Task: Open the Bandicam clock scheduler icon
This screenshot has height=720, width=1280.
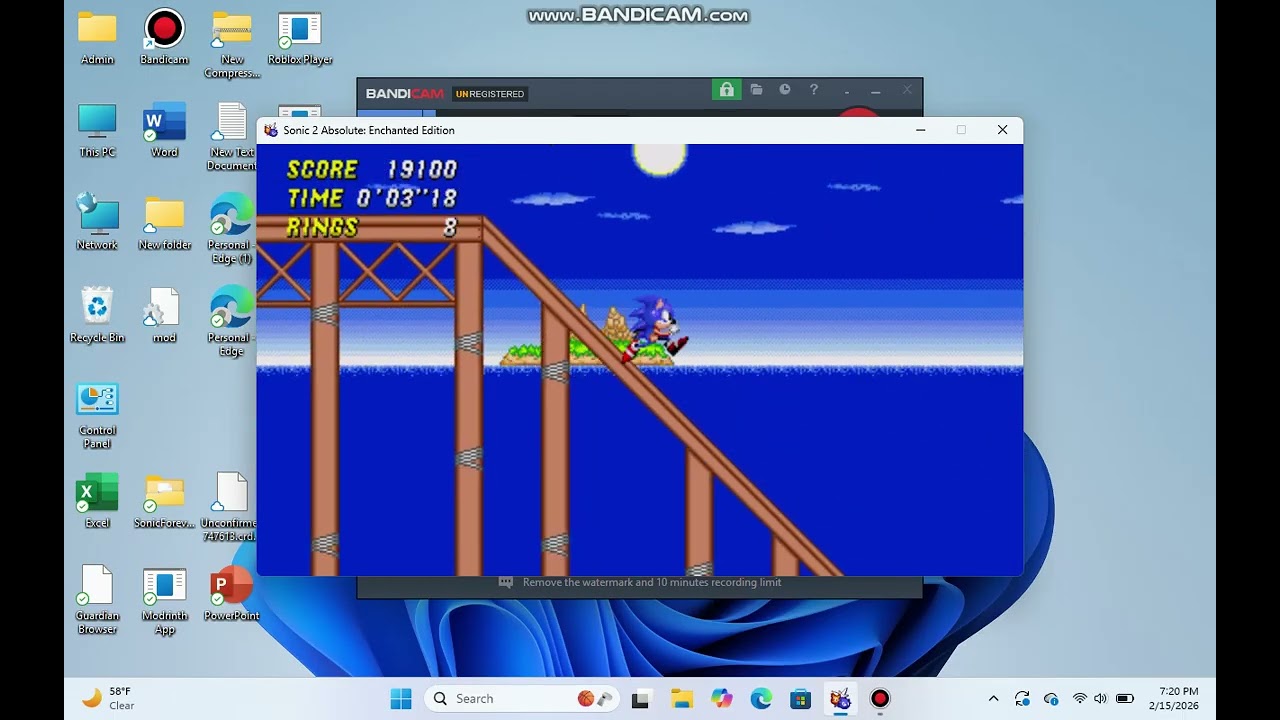Action: 785,90
